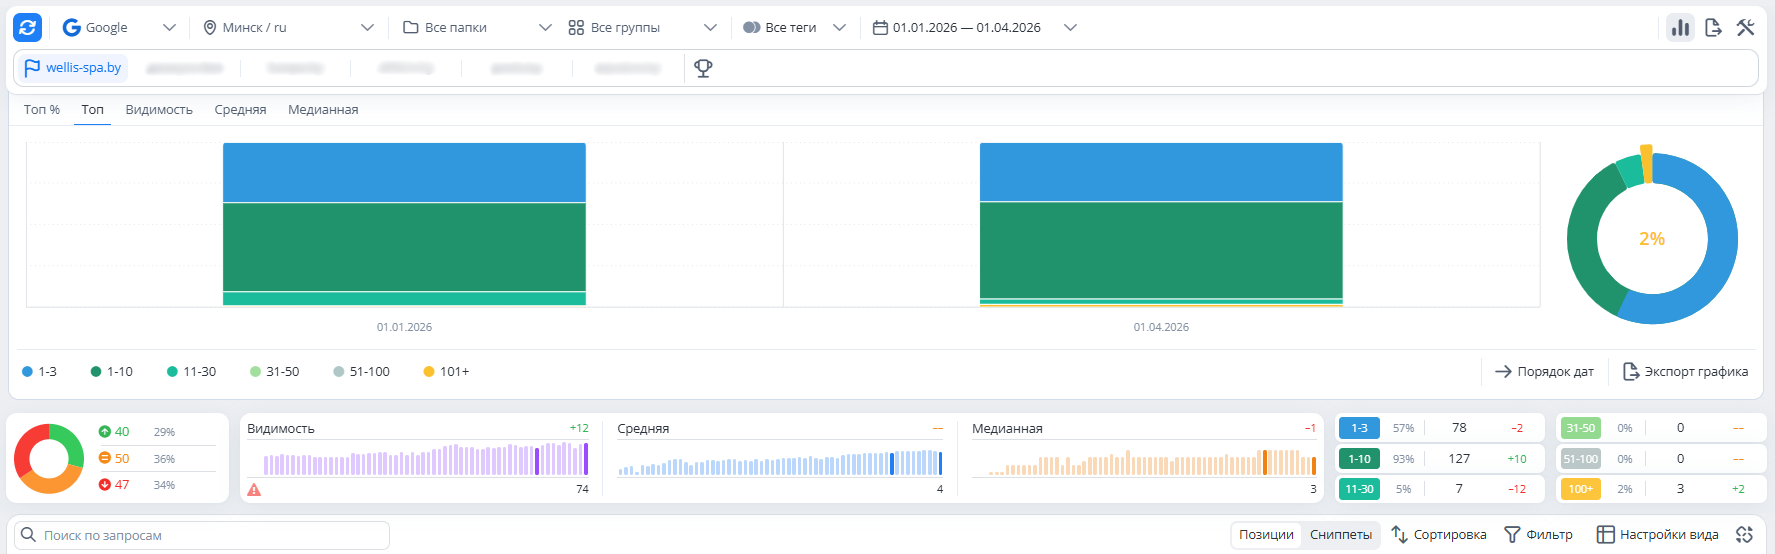
Task: Open the Медианная tab
Action: click(x=323, y=110)
